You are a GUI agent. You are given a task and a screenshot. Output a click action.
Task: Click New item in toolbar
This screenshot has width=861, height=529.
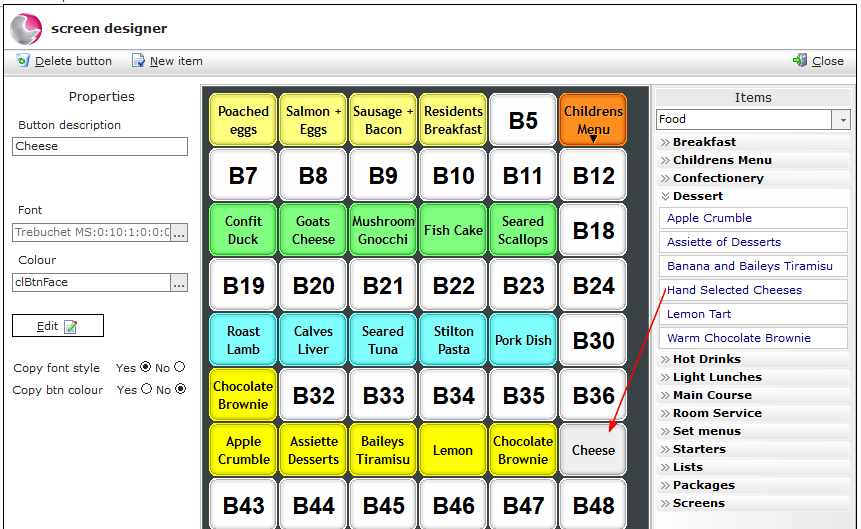tap(167, 61)
